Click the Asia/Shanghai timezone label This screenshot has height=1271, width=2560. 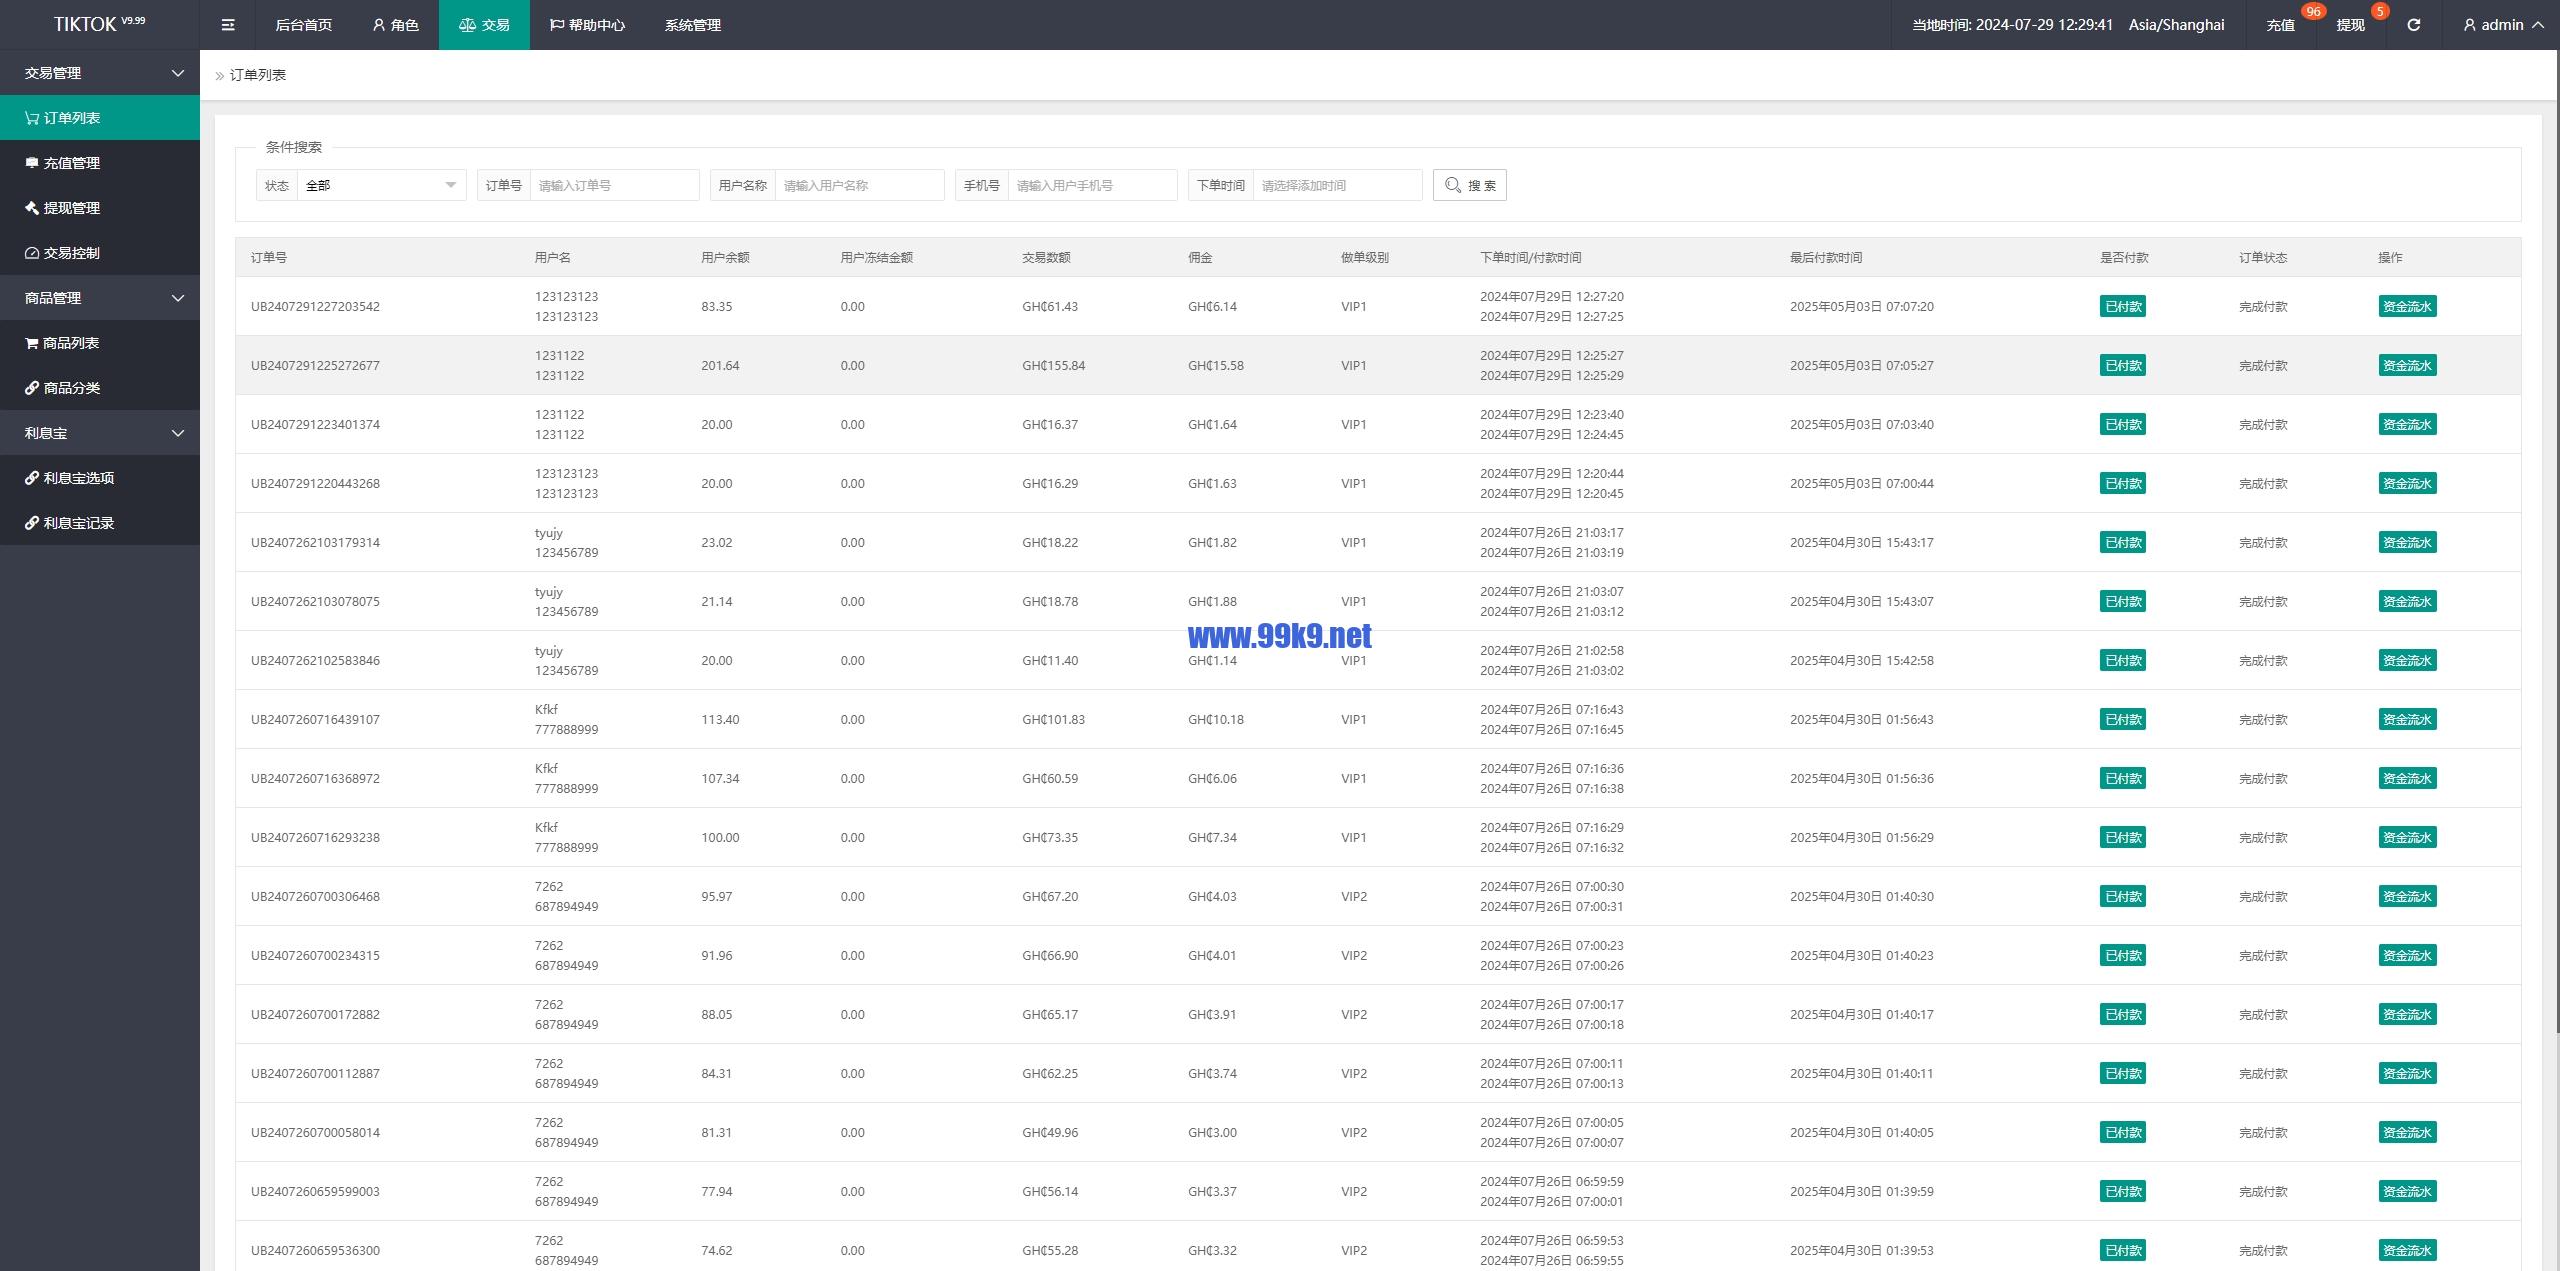tap(2176, 25)
